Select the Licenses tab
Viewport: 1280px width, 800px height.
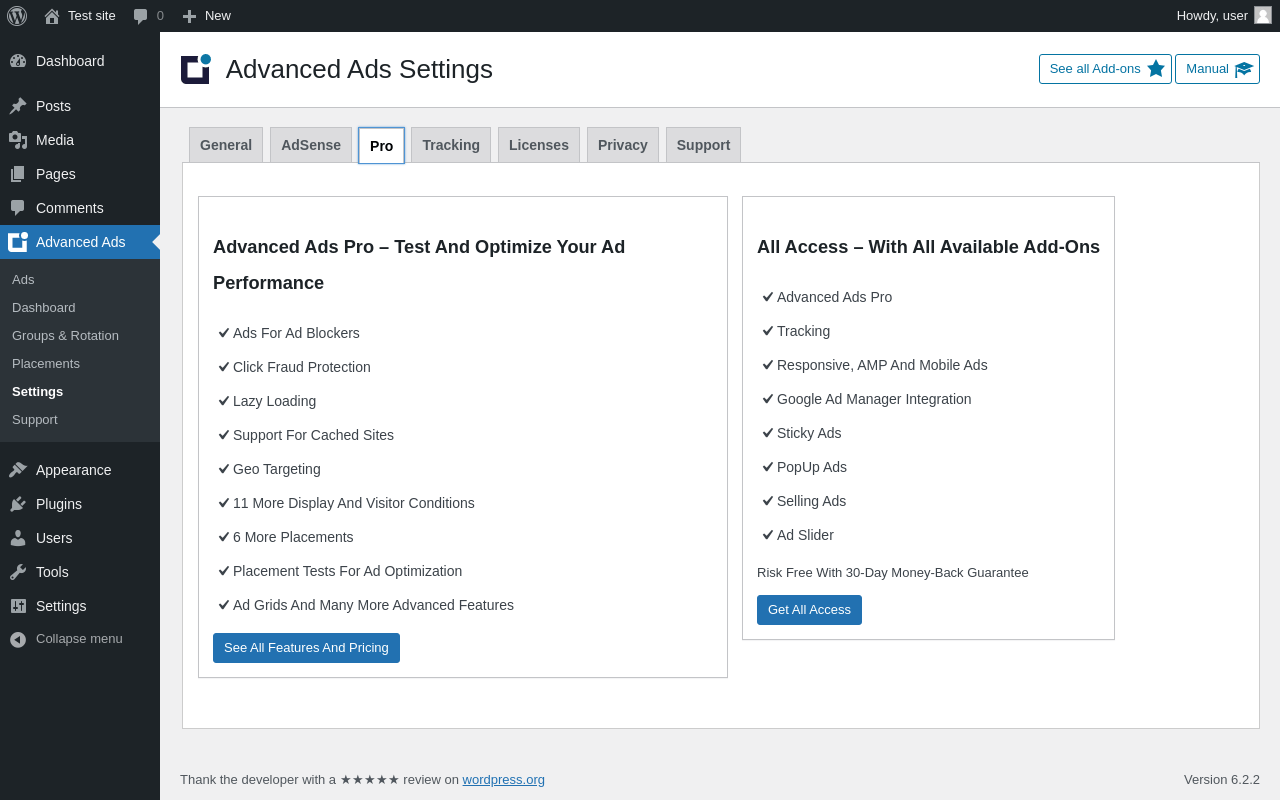(539, 145)
